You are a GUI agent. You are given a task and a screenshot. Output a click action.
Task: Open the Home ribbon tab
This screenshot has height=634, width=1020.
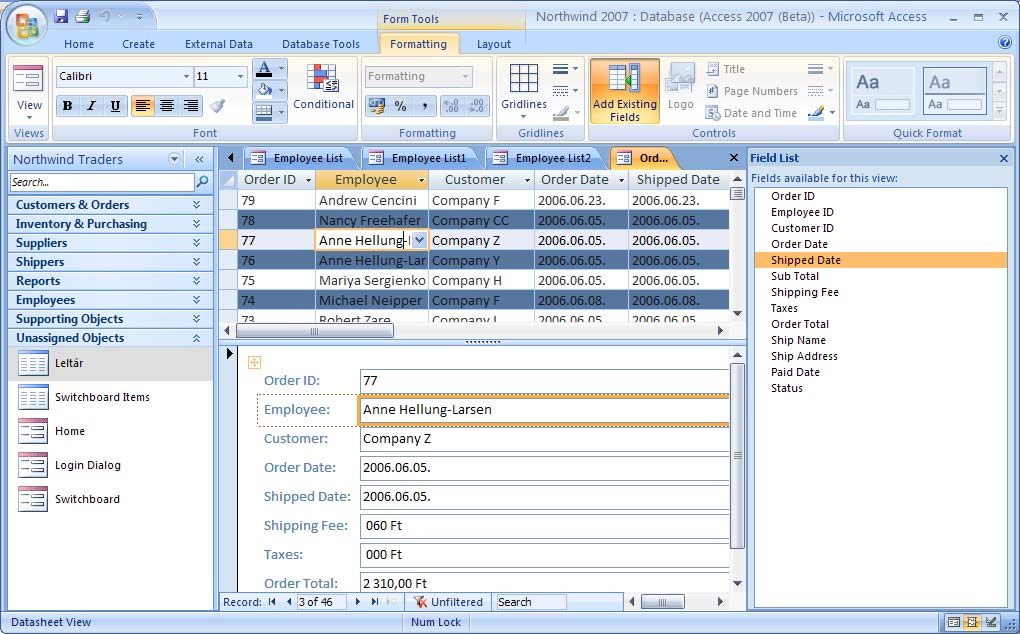(x=79, y=44)
